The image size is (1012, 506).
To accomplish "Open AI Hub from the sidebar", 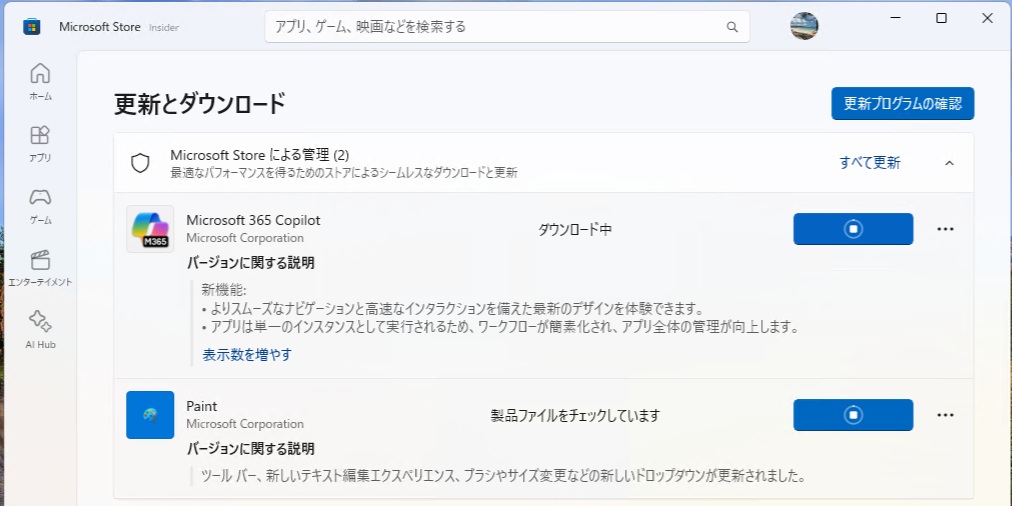I will point(40,330).
